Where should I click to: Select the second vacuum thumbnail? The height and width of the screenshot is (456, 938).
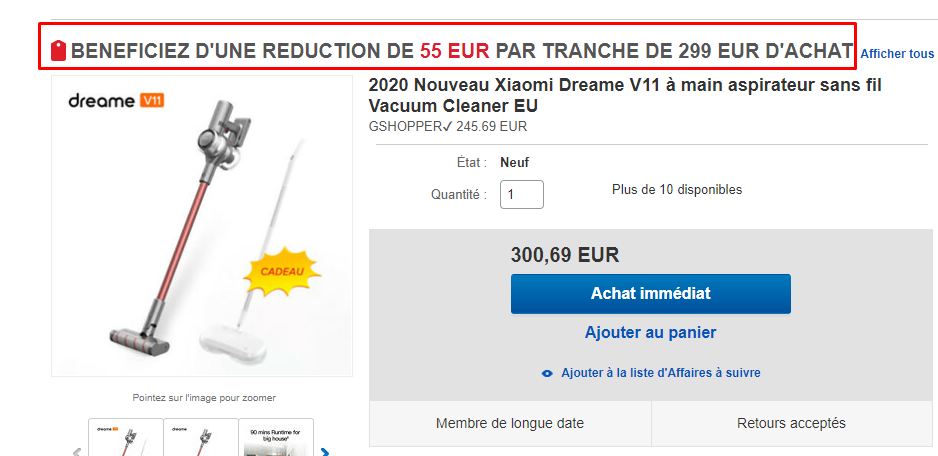coord(200,437)
